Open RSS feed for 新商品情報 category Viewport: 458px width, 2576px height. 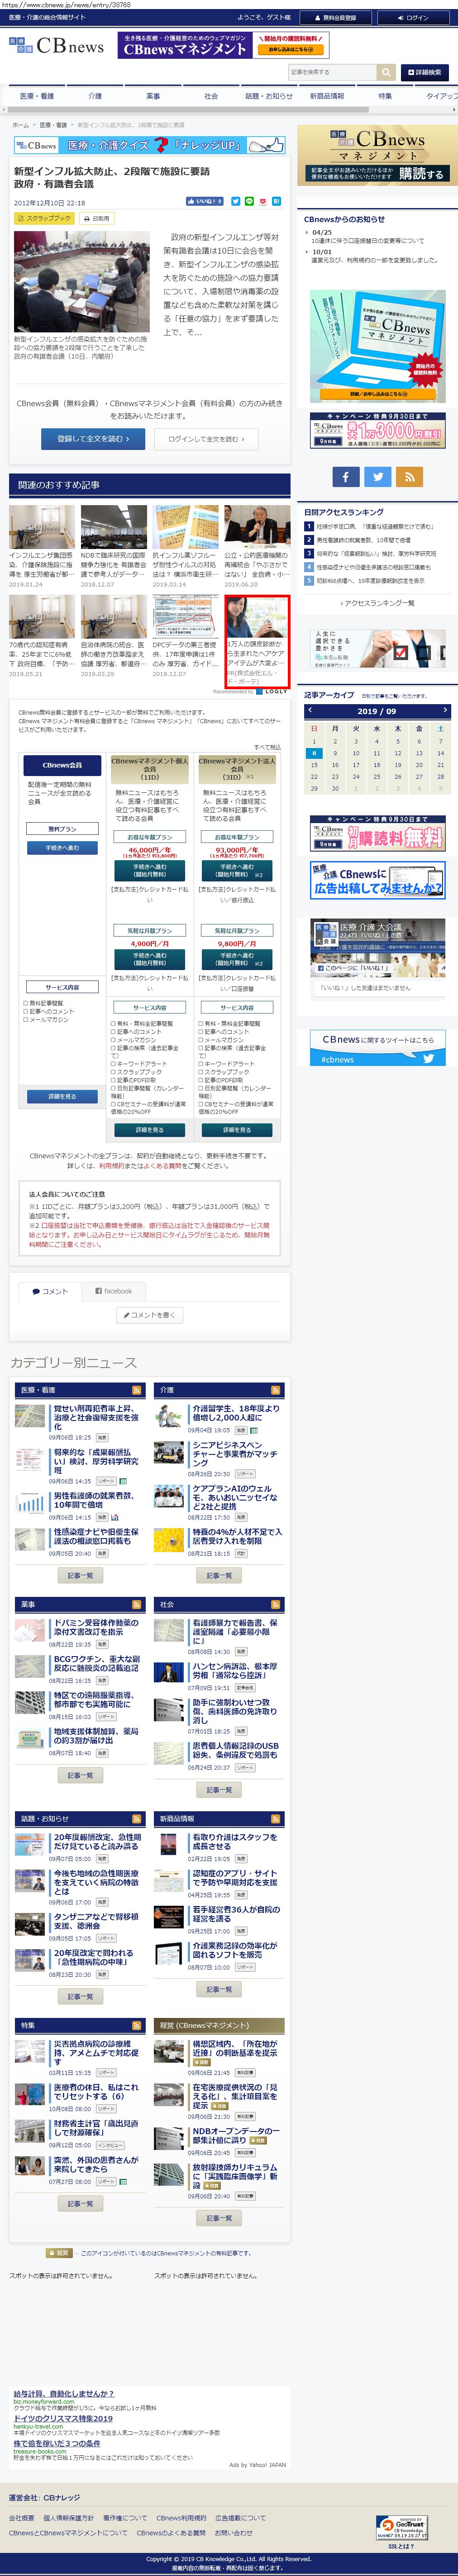[276, 1818]
